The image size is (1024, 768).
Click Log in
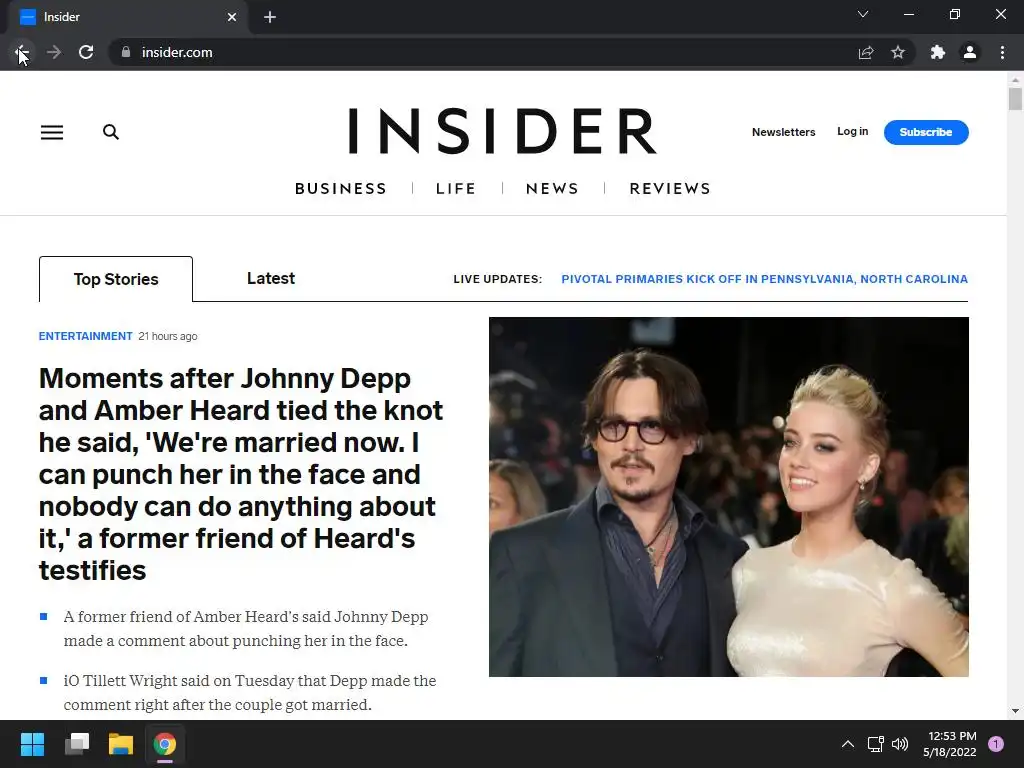(x=852, y=131)
